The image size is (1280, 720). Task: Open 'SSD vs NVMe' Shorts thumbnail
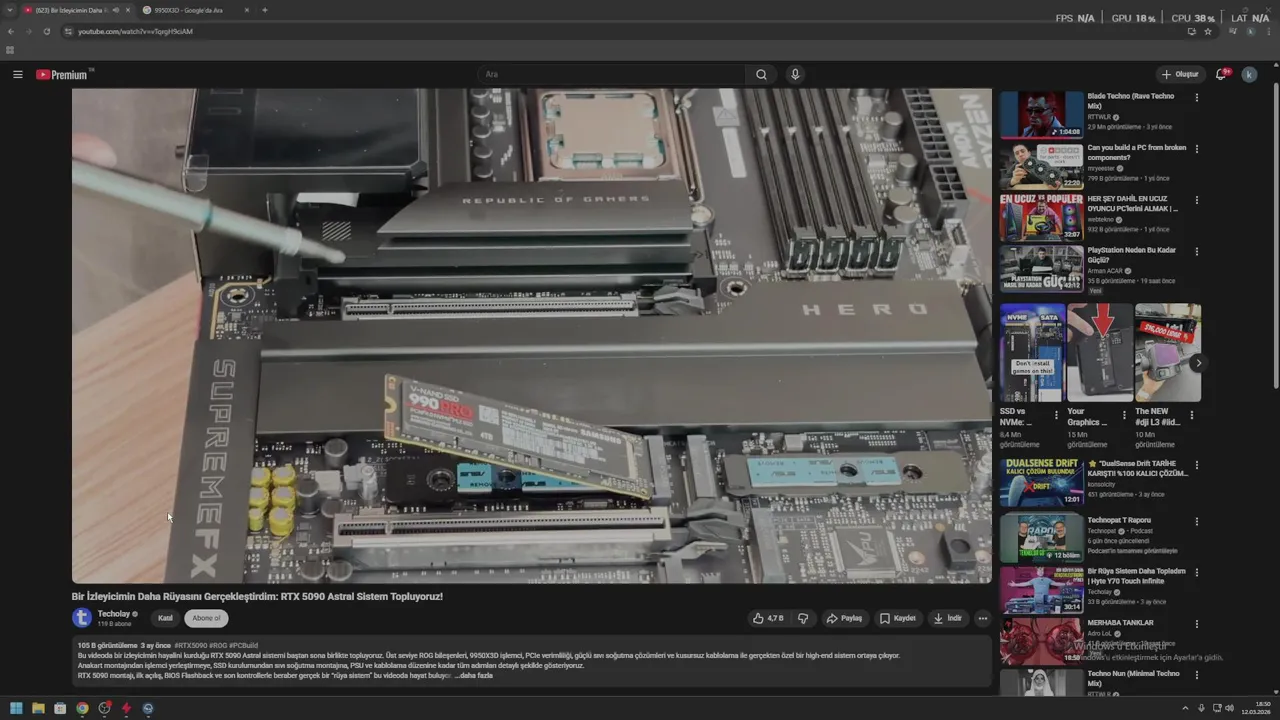[x=1032, y=353]
